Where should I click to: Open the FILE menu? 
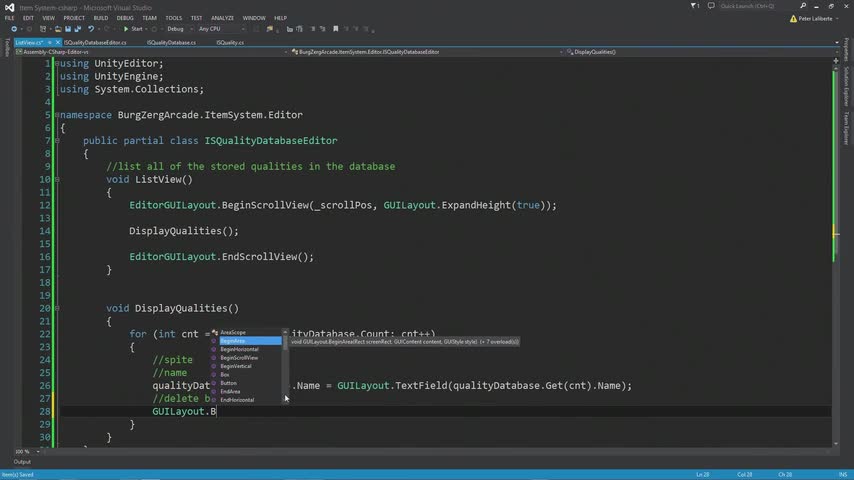pyautogui.click(x=9, y=18)
